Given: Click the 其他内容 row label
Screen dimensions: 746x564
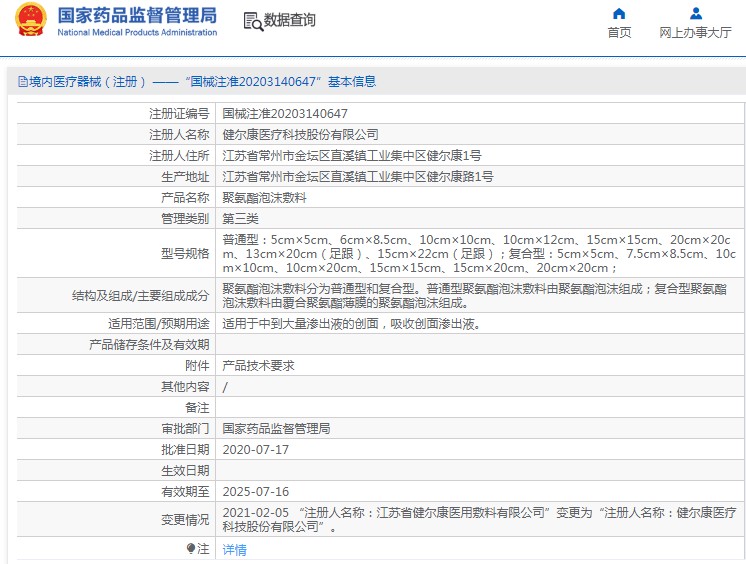Looking at the screenshot, I should pos(185,386).
